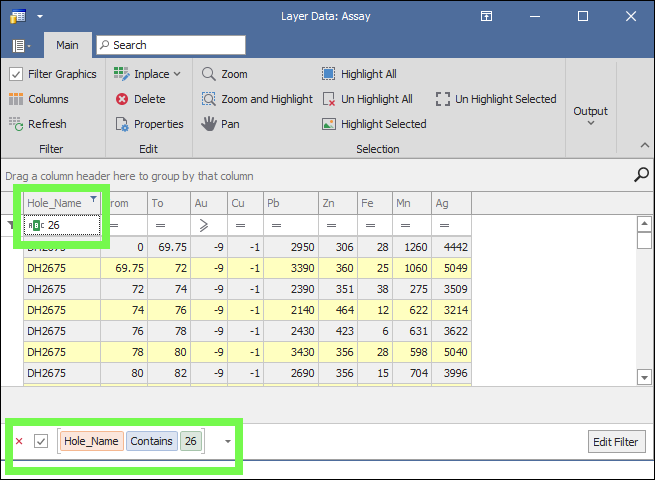Toggle the Filter Graphics checkbox
655x480 pixels.
(x=16, y=74)
